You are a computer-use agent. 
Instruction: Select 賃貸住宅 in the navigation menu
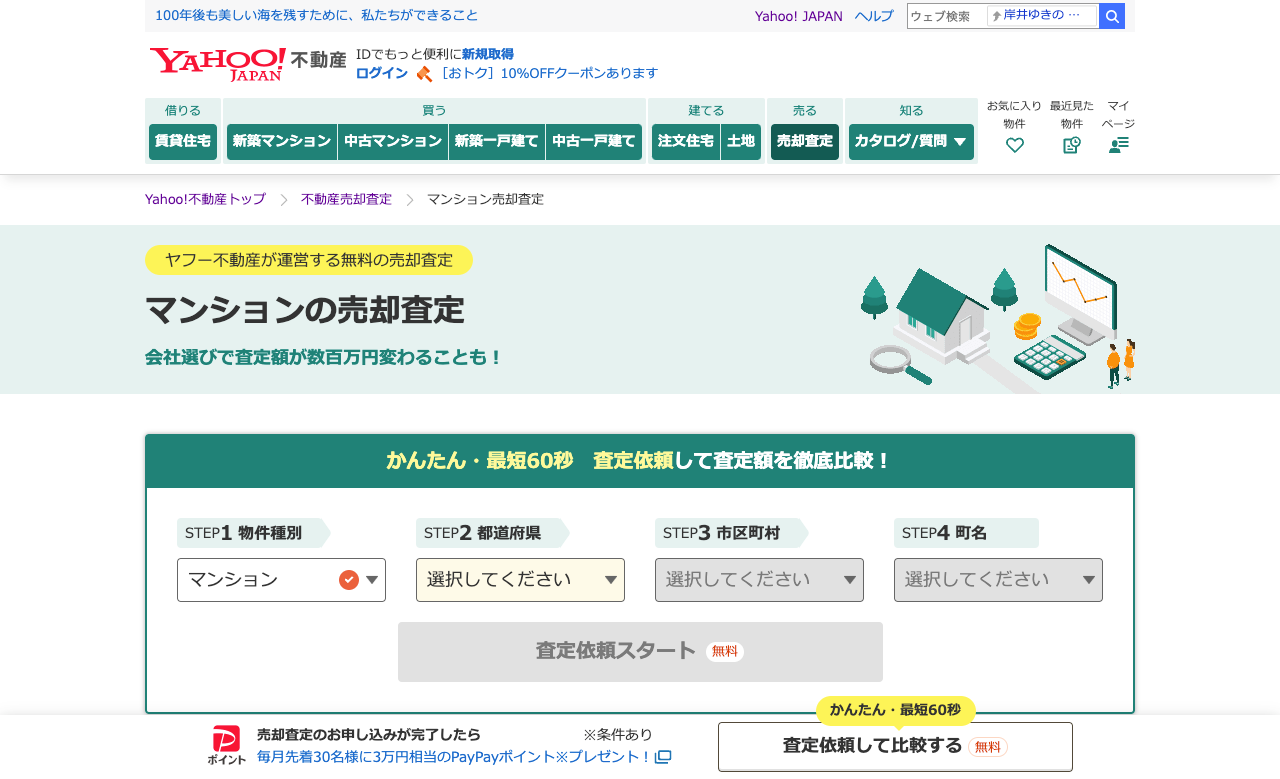point(182,142)
